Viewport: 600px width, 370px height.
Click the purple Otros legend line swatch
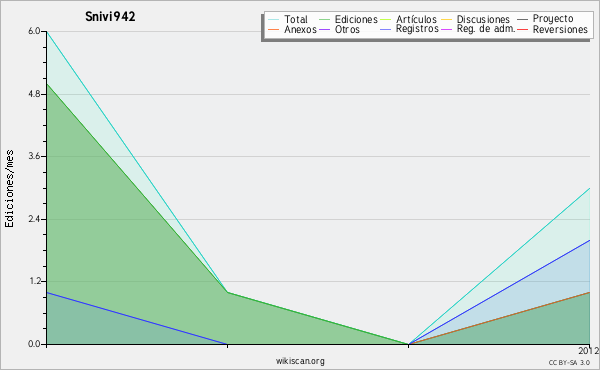point(324,29)
